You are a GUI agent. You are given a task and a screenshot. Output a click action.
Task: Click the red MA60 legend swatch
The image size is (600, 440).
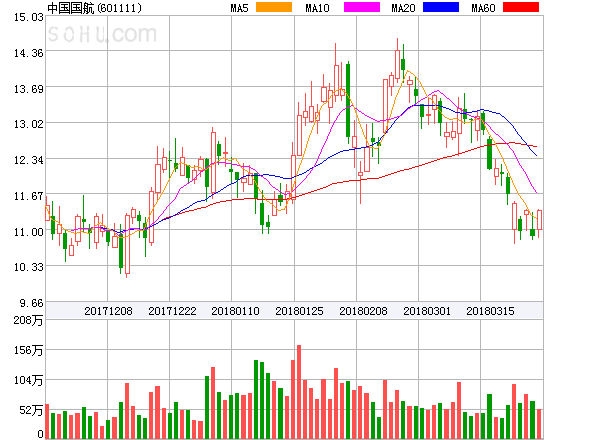[522, 8]
